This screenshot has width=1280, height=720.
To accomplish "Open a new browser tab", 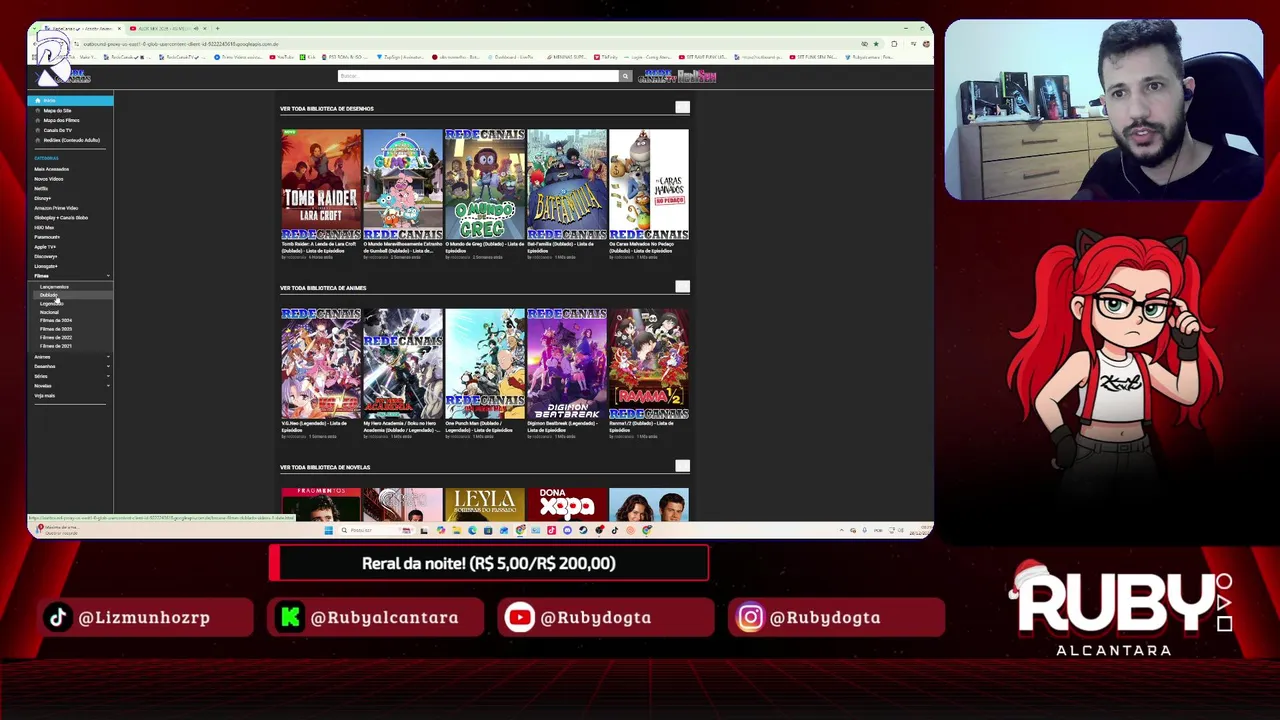I will point(218,28).
